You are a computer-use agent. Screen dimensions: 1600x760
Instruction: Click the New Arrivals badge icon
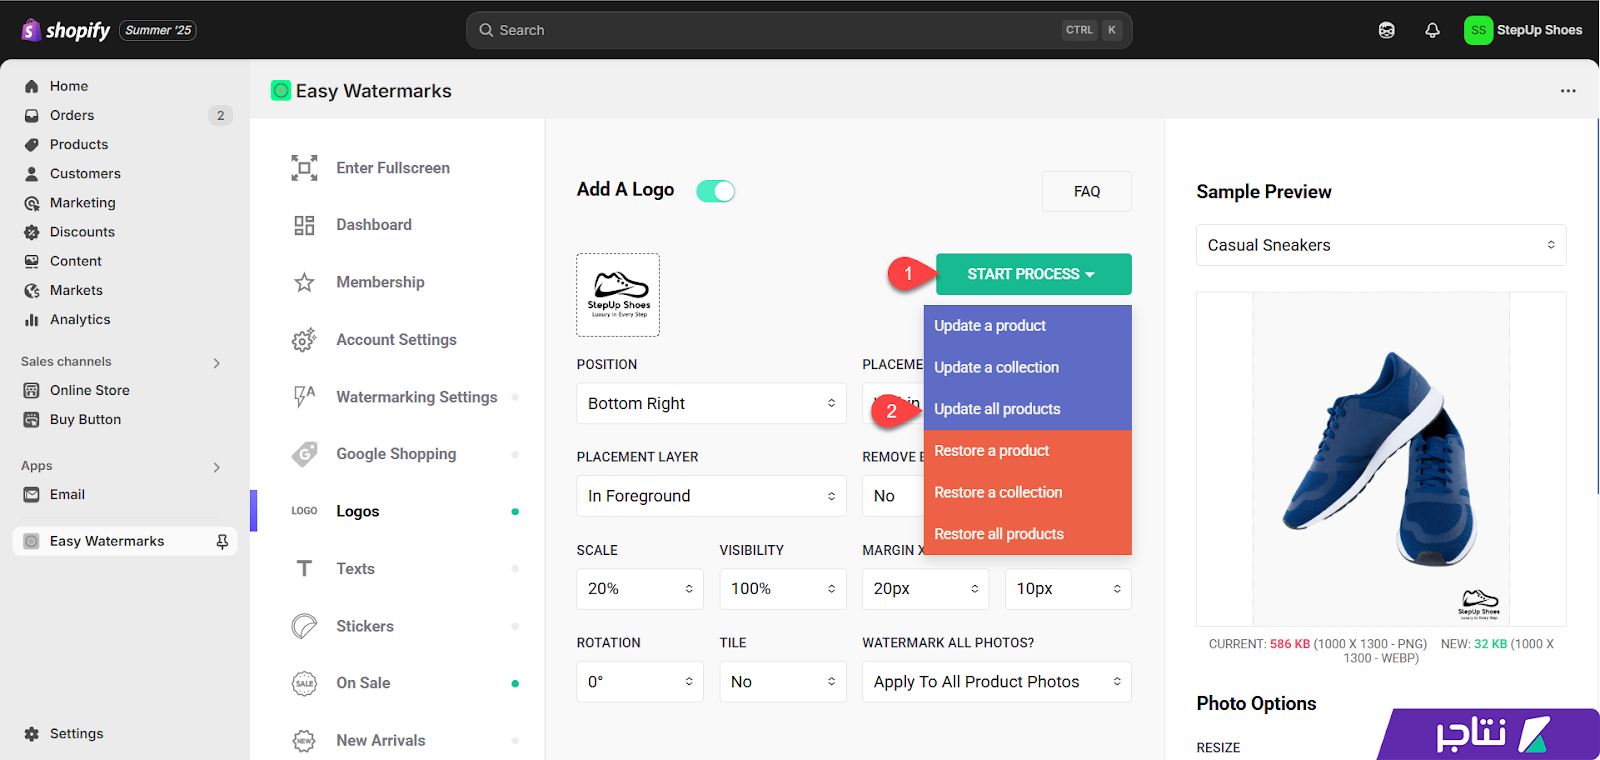[x=304, y=741]
